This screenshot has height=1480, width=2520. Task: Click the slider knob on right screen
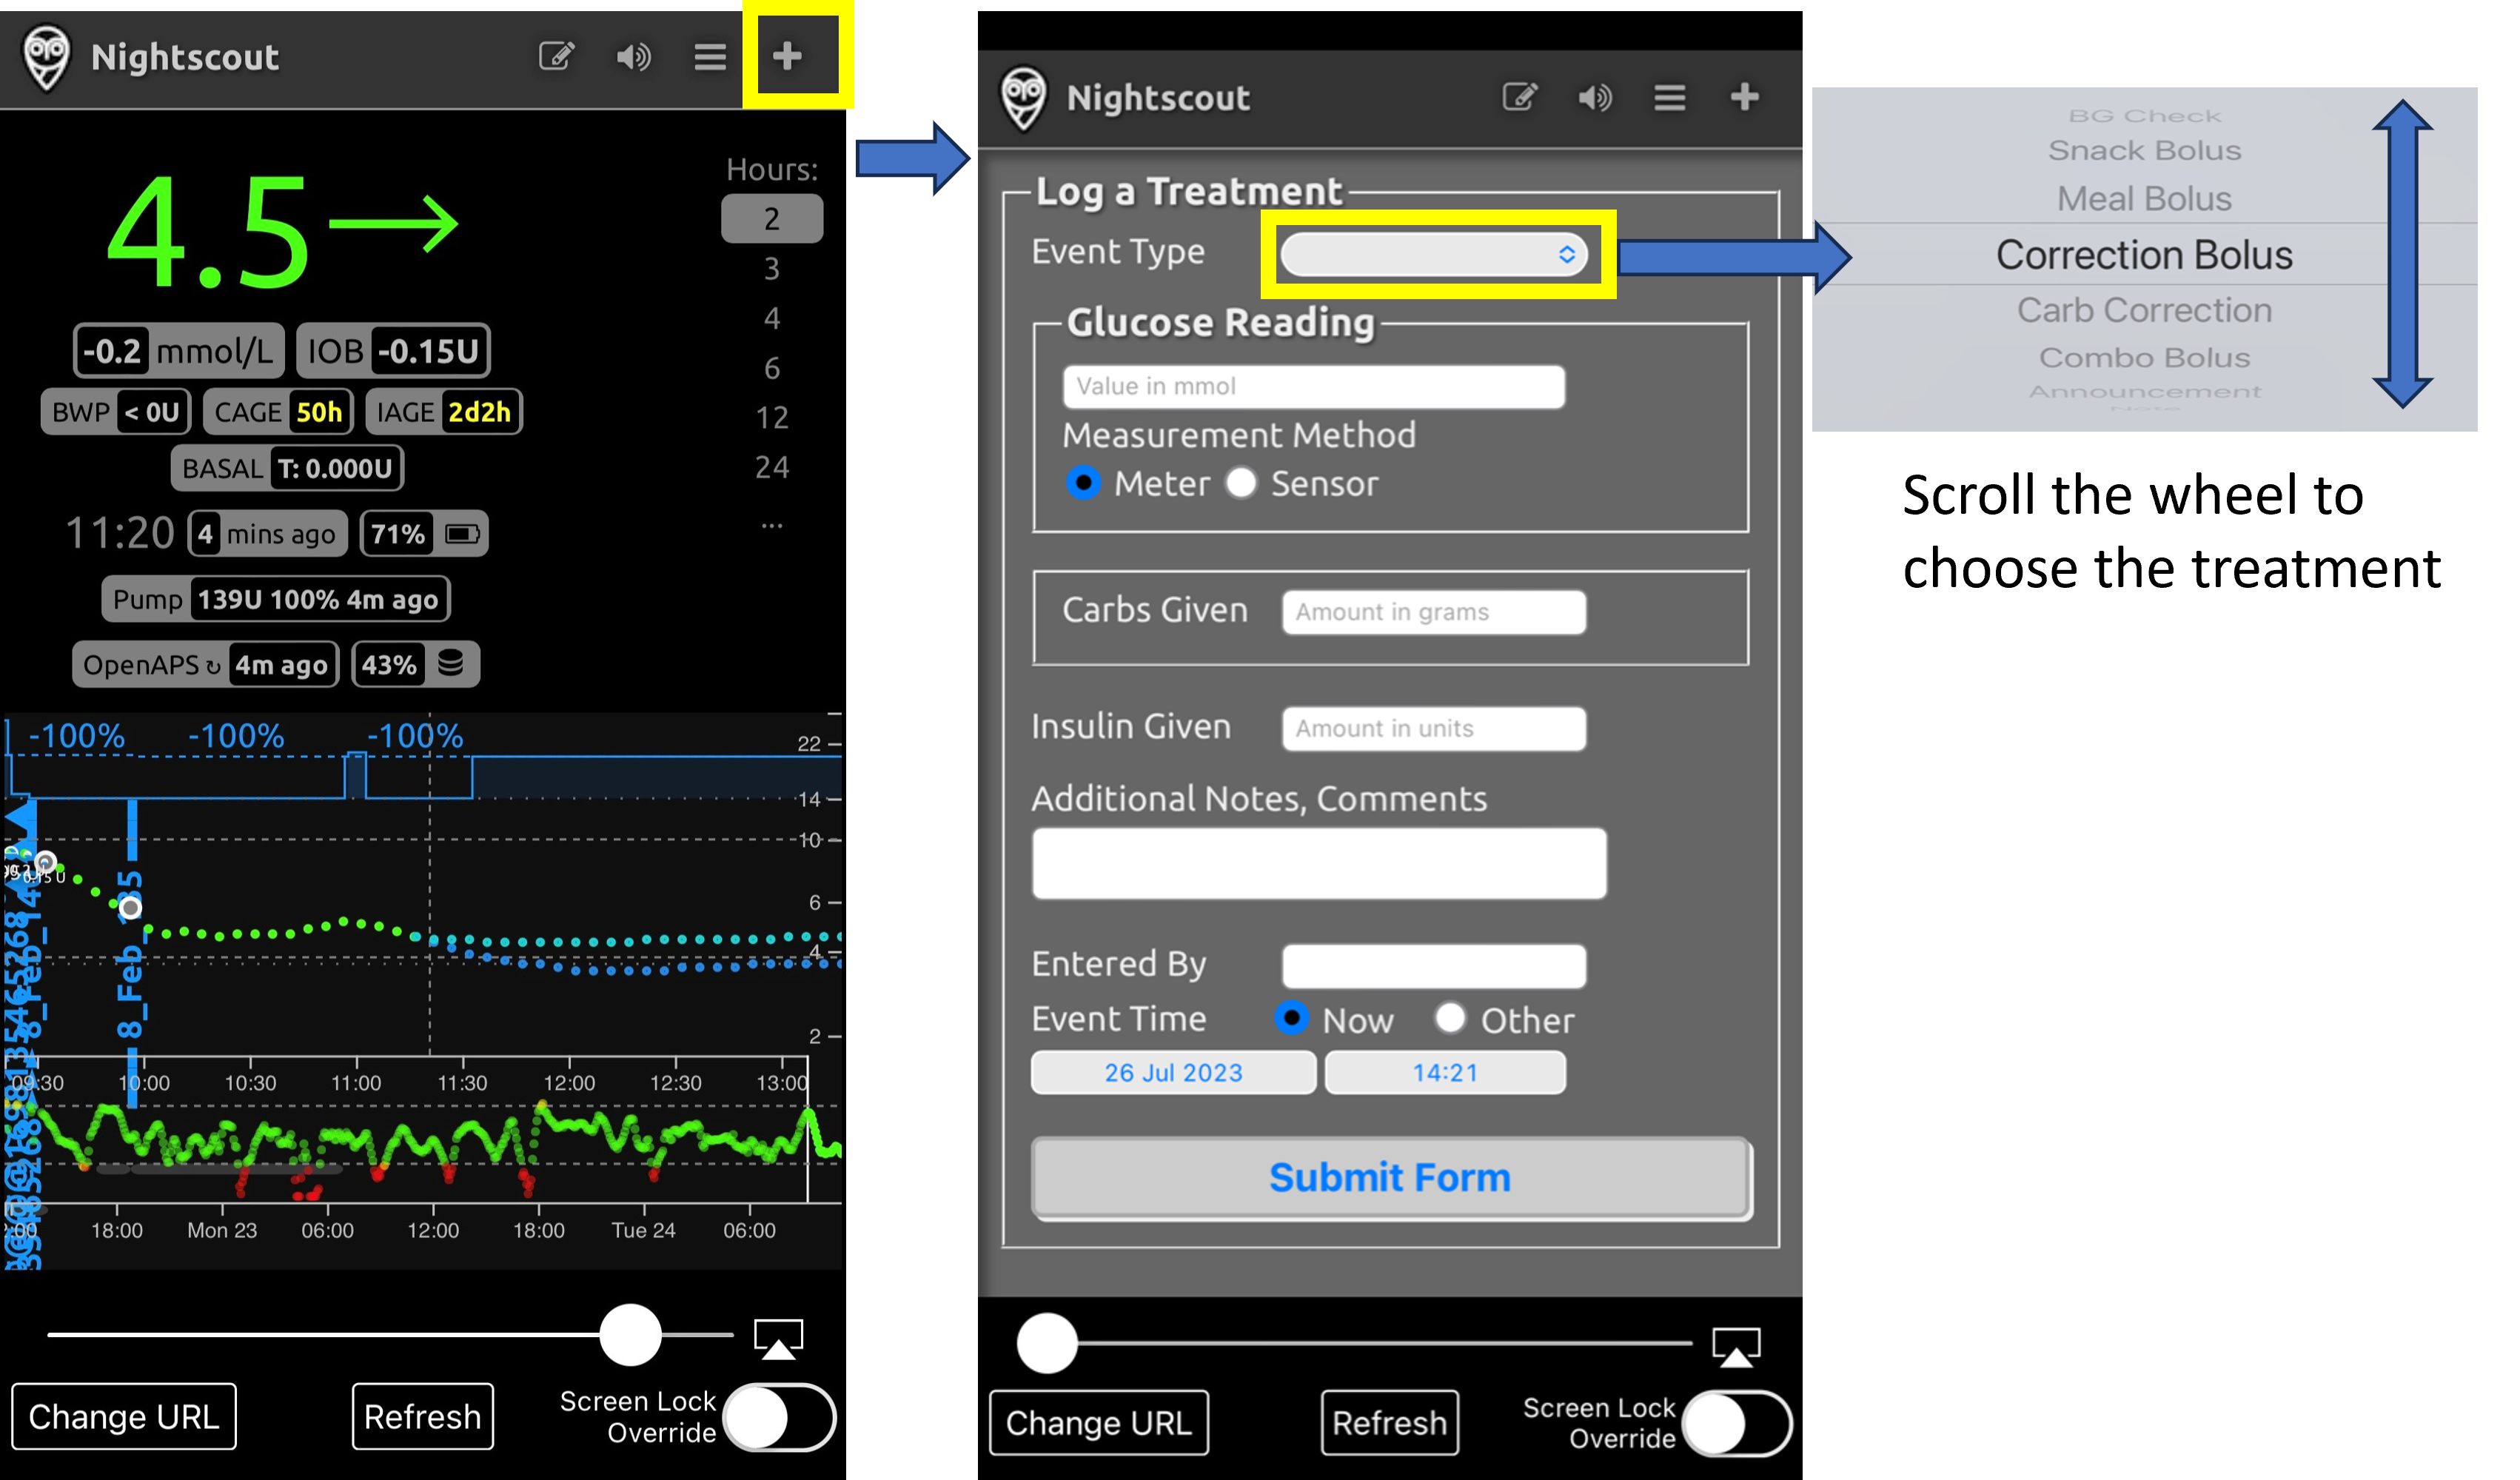coord(1046,1343)
